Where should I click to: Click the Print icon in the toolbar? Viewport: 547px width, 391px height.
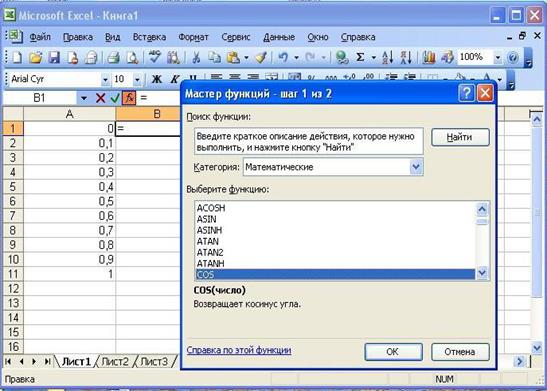tap(113, 58)
